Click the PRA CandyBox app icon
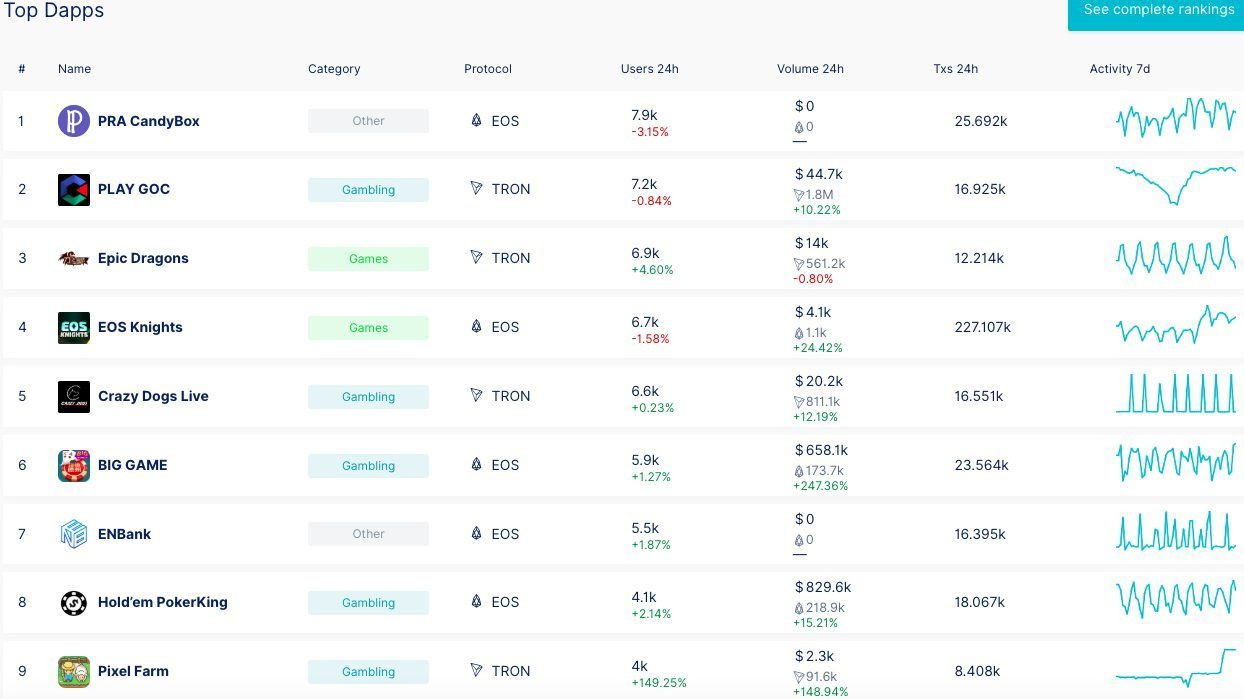Viewport: 1244px width, 699px height. (x=74, y=121)
